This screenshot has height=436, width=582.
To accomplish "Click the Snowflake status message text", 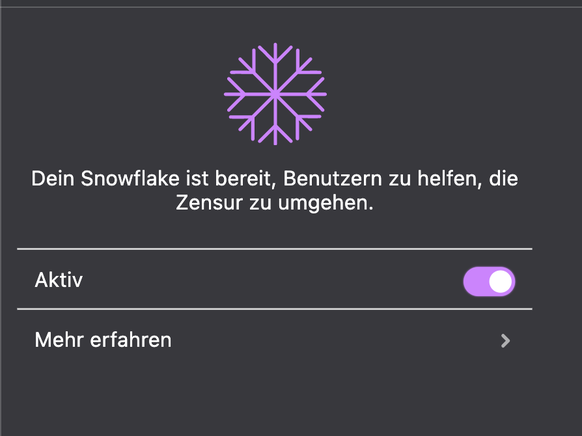I will click(275, 191).
